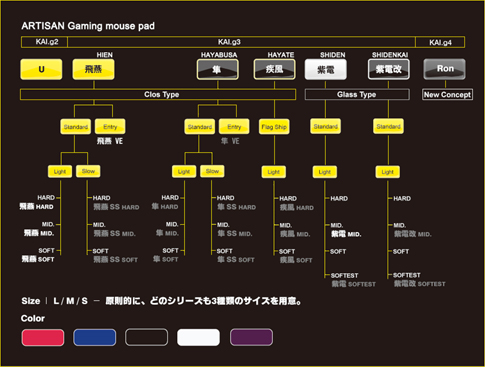Click the Glass Type category bar
This screenshot has height=367, width=485.
click(357, 94)
